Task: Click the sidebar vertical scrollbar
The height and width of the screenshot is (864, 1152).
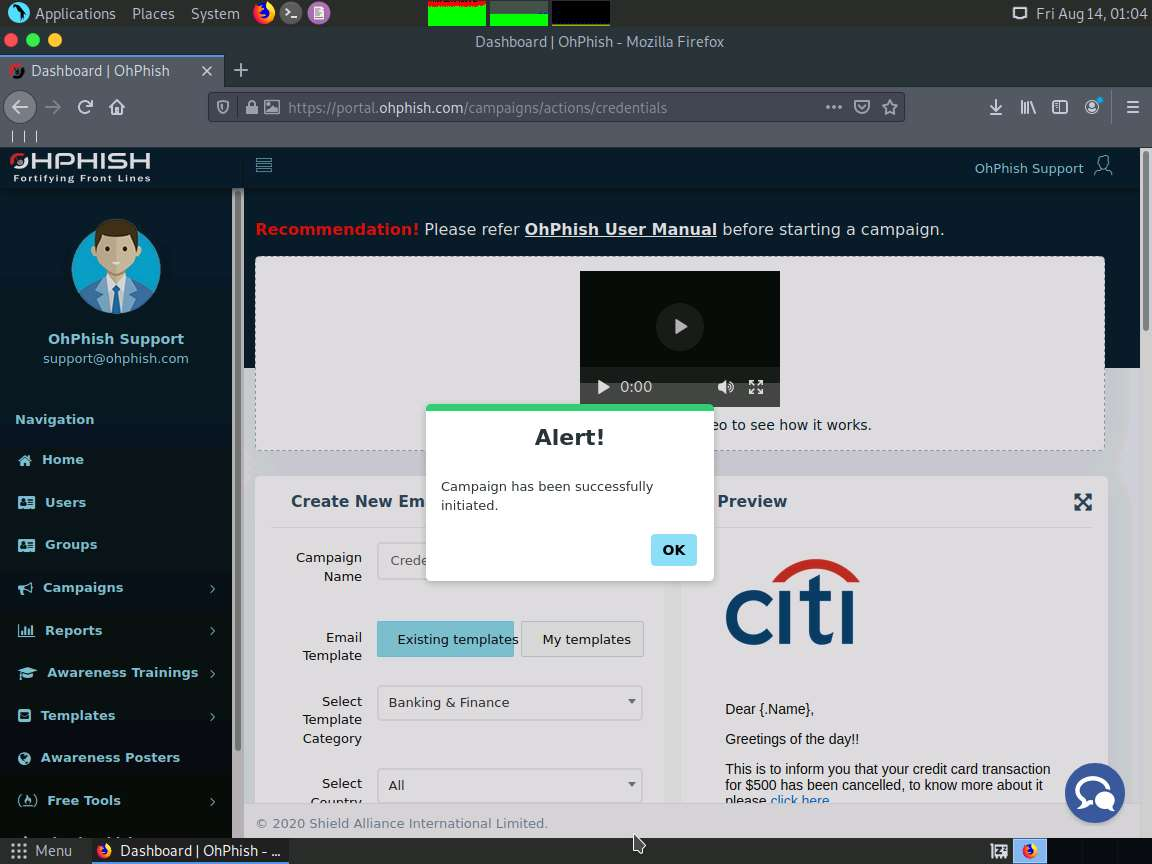Action: 237,470
